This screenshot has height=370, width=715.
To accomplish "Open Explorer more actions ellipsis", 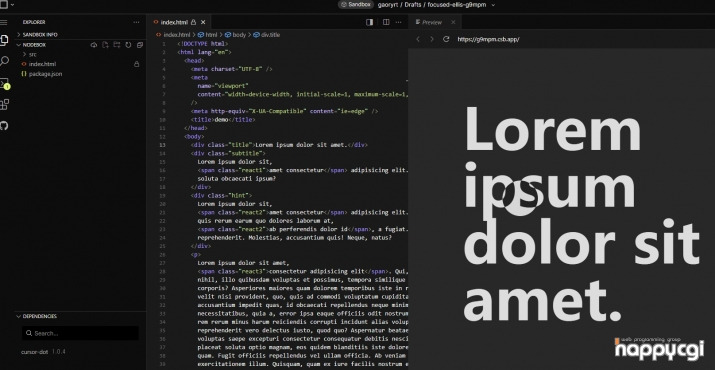I will click(136, 22).
